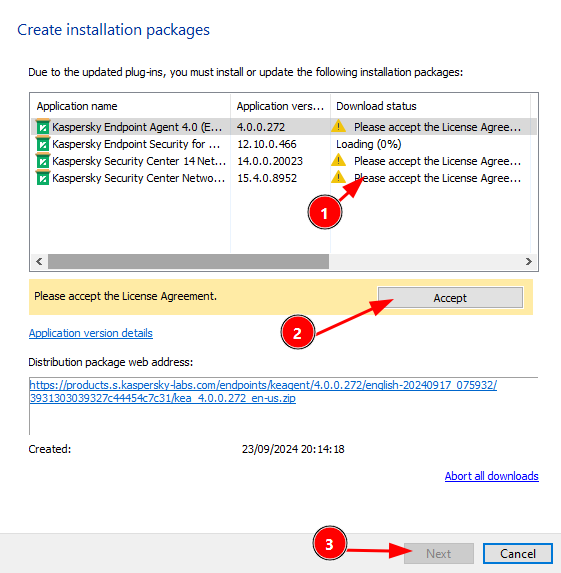
Task: Click the package icon beside version 15.4.0.8952
Action: [x=43, y=178]
